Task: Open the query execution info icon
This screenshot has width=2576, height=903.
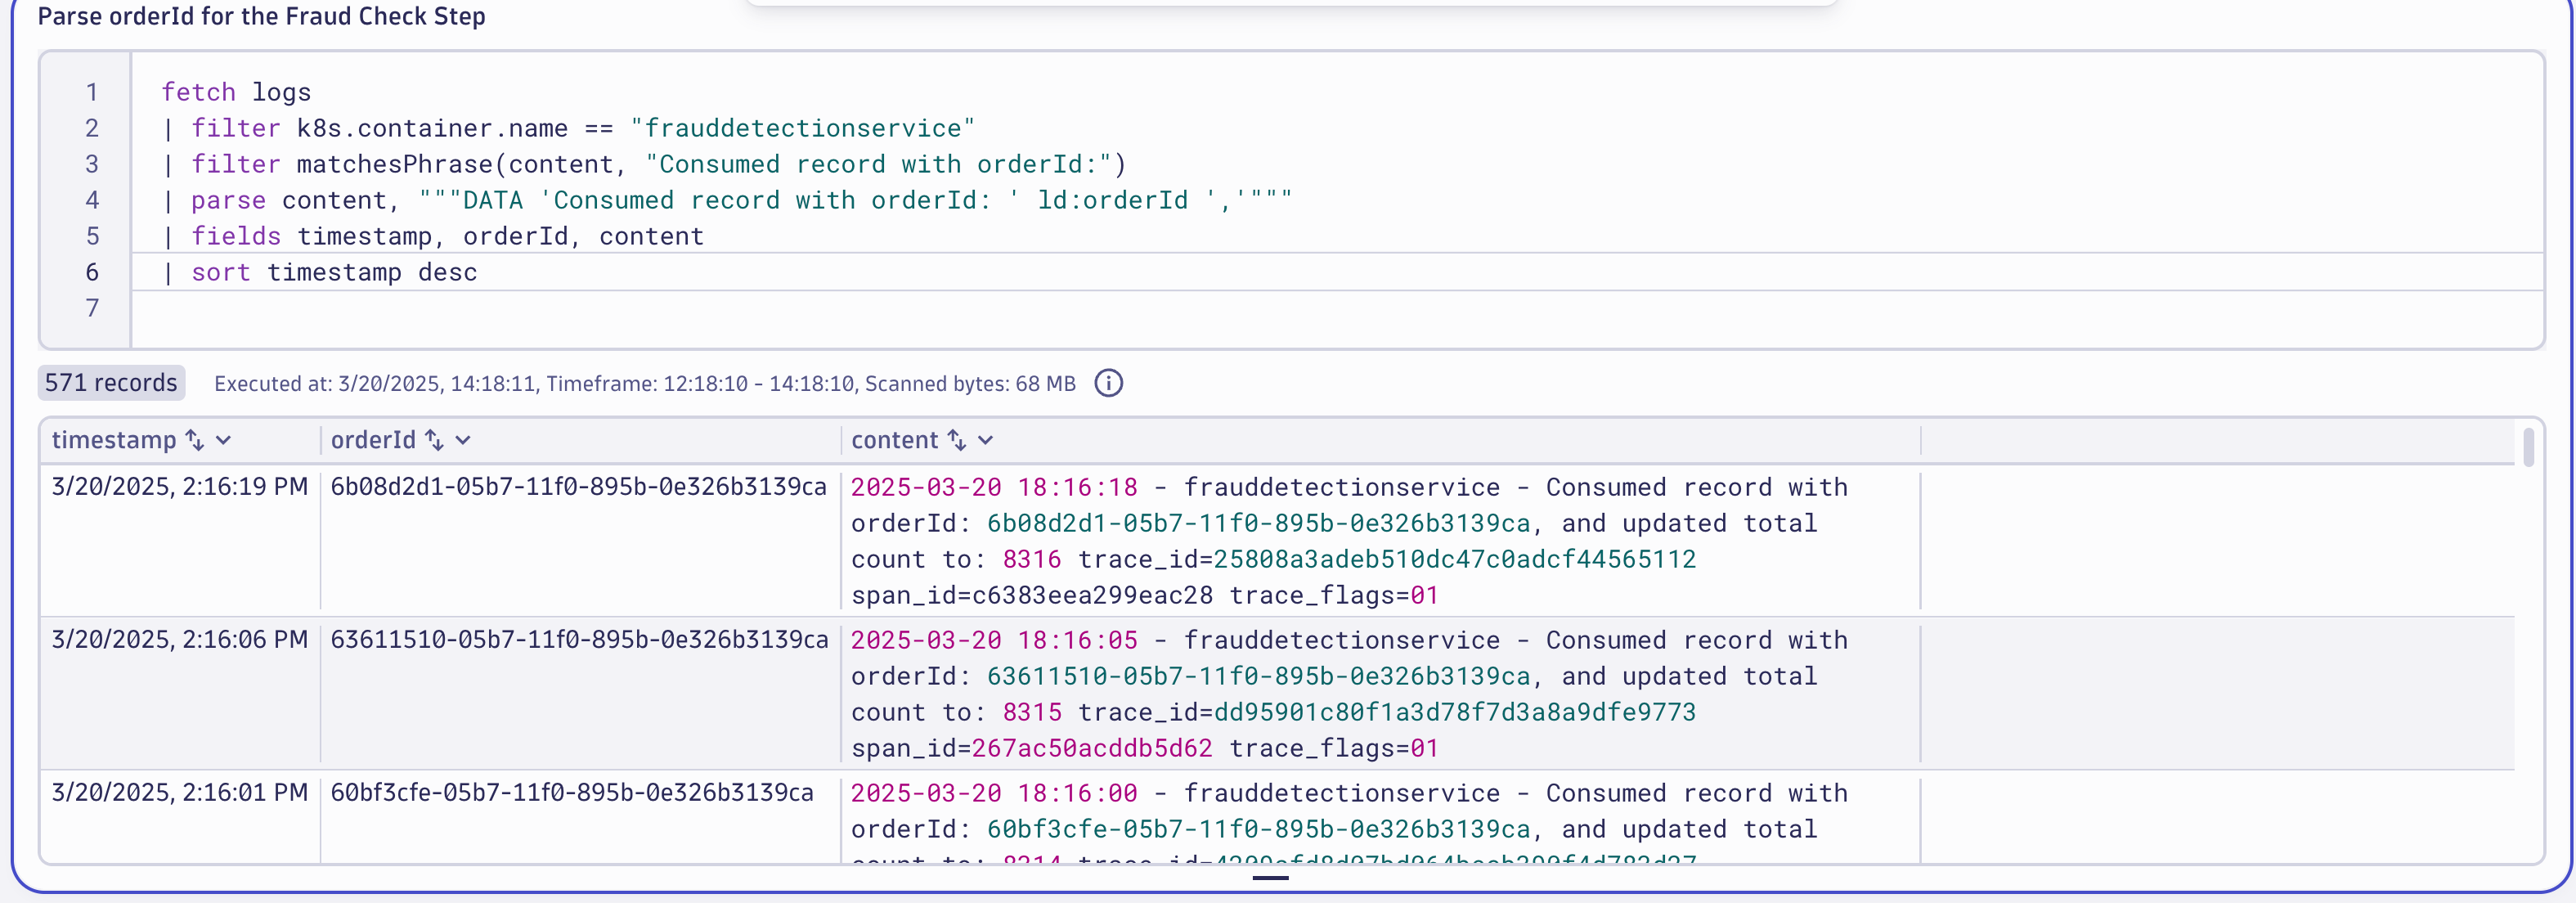Action: point(1108,383)
